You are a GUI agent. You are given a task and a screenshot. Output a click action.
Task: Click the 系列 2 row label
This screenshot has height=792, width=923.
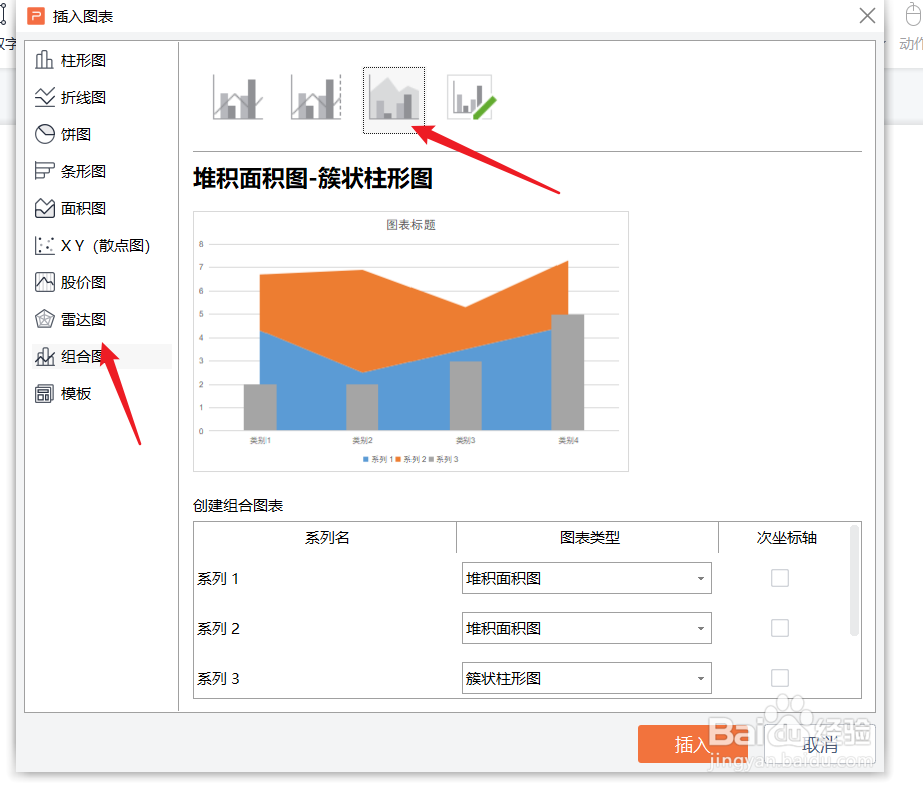click(218, 629)
